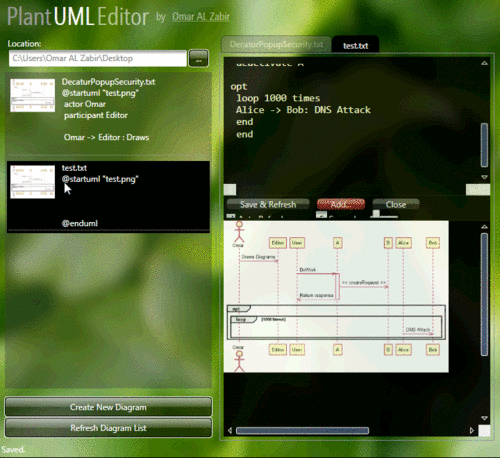The width and height of the screenshot is (500, 458).
Task: Click the 'loop 1000 times' code line
Action: point(278,98)
